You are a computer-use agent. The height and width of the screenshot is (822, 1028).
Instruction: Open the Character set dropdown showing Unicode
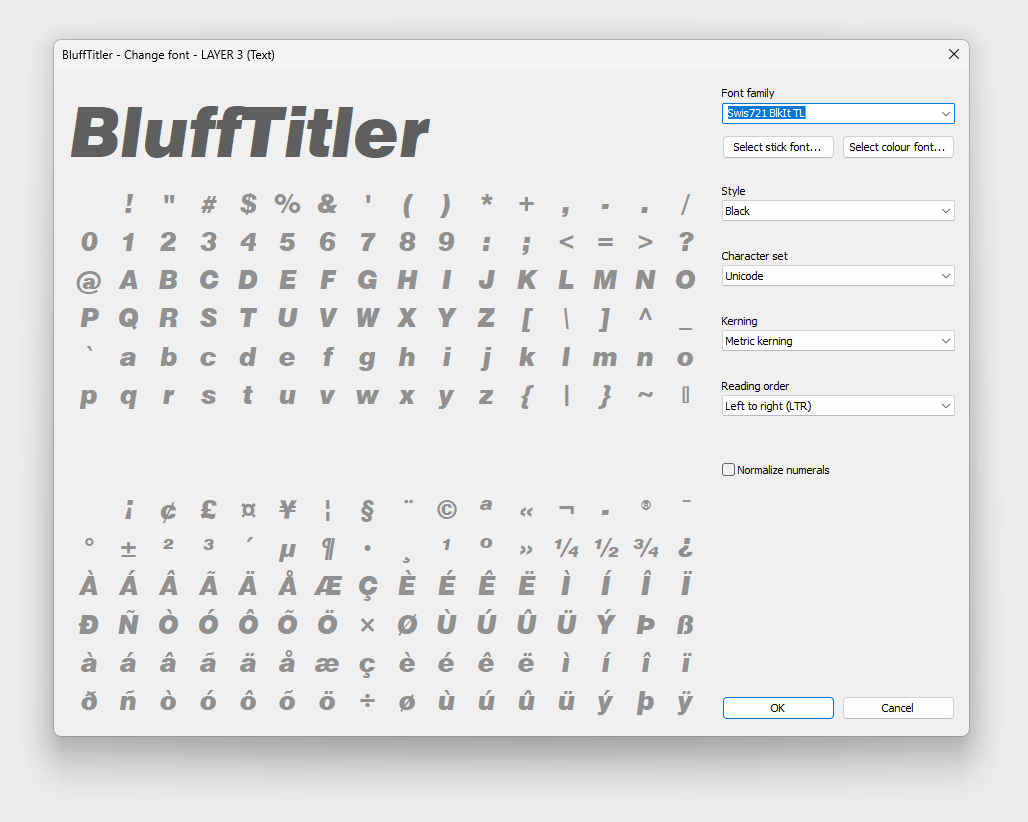tap(838, 276)
